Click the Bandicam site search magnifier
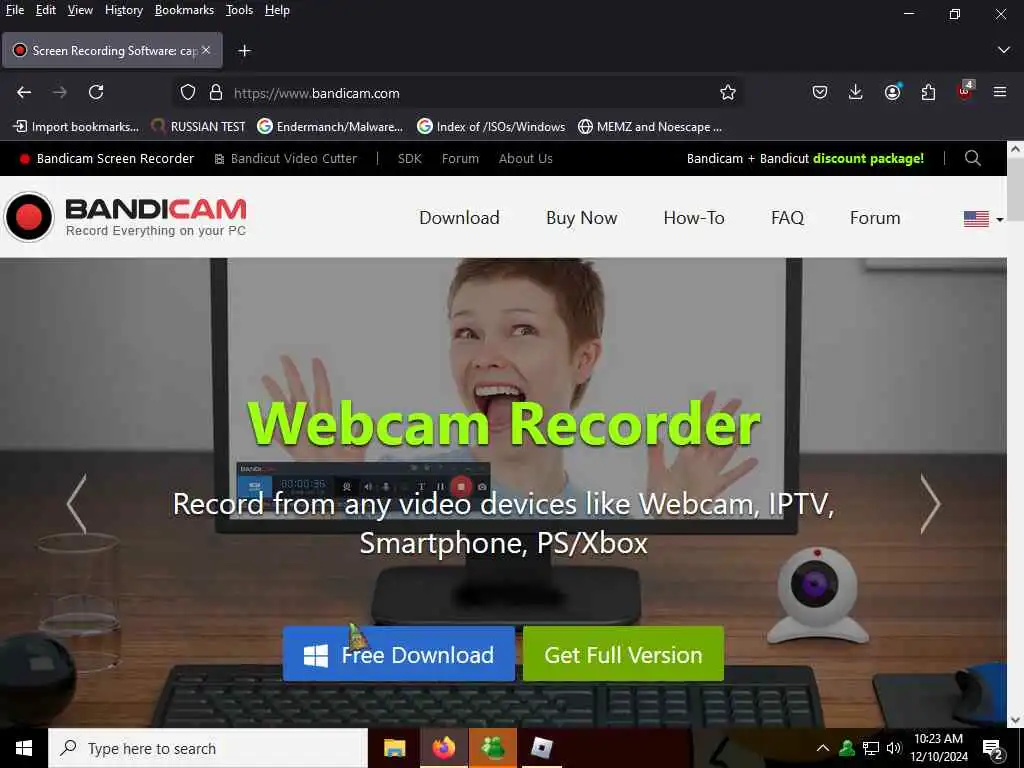The height and width of the screenshot is (768, 1024). (972, 158)
